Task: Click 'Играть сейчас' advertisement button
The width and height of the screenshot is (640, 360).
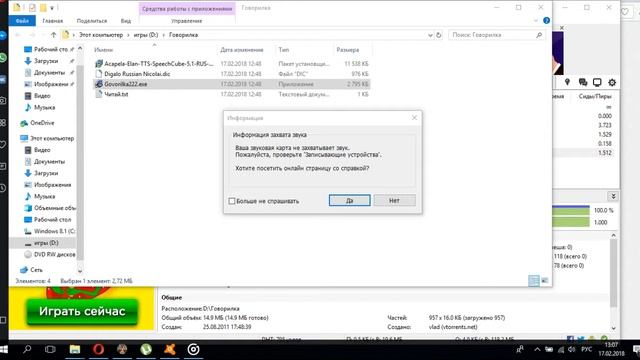Action: (82, 311)
